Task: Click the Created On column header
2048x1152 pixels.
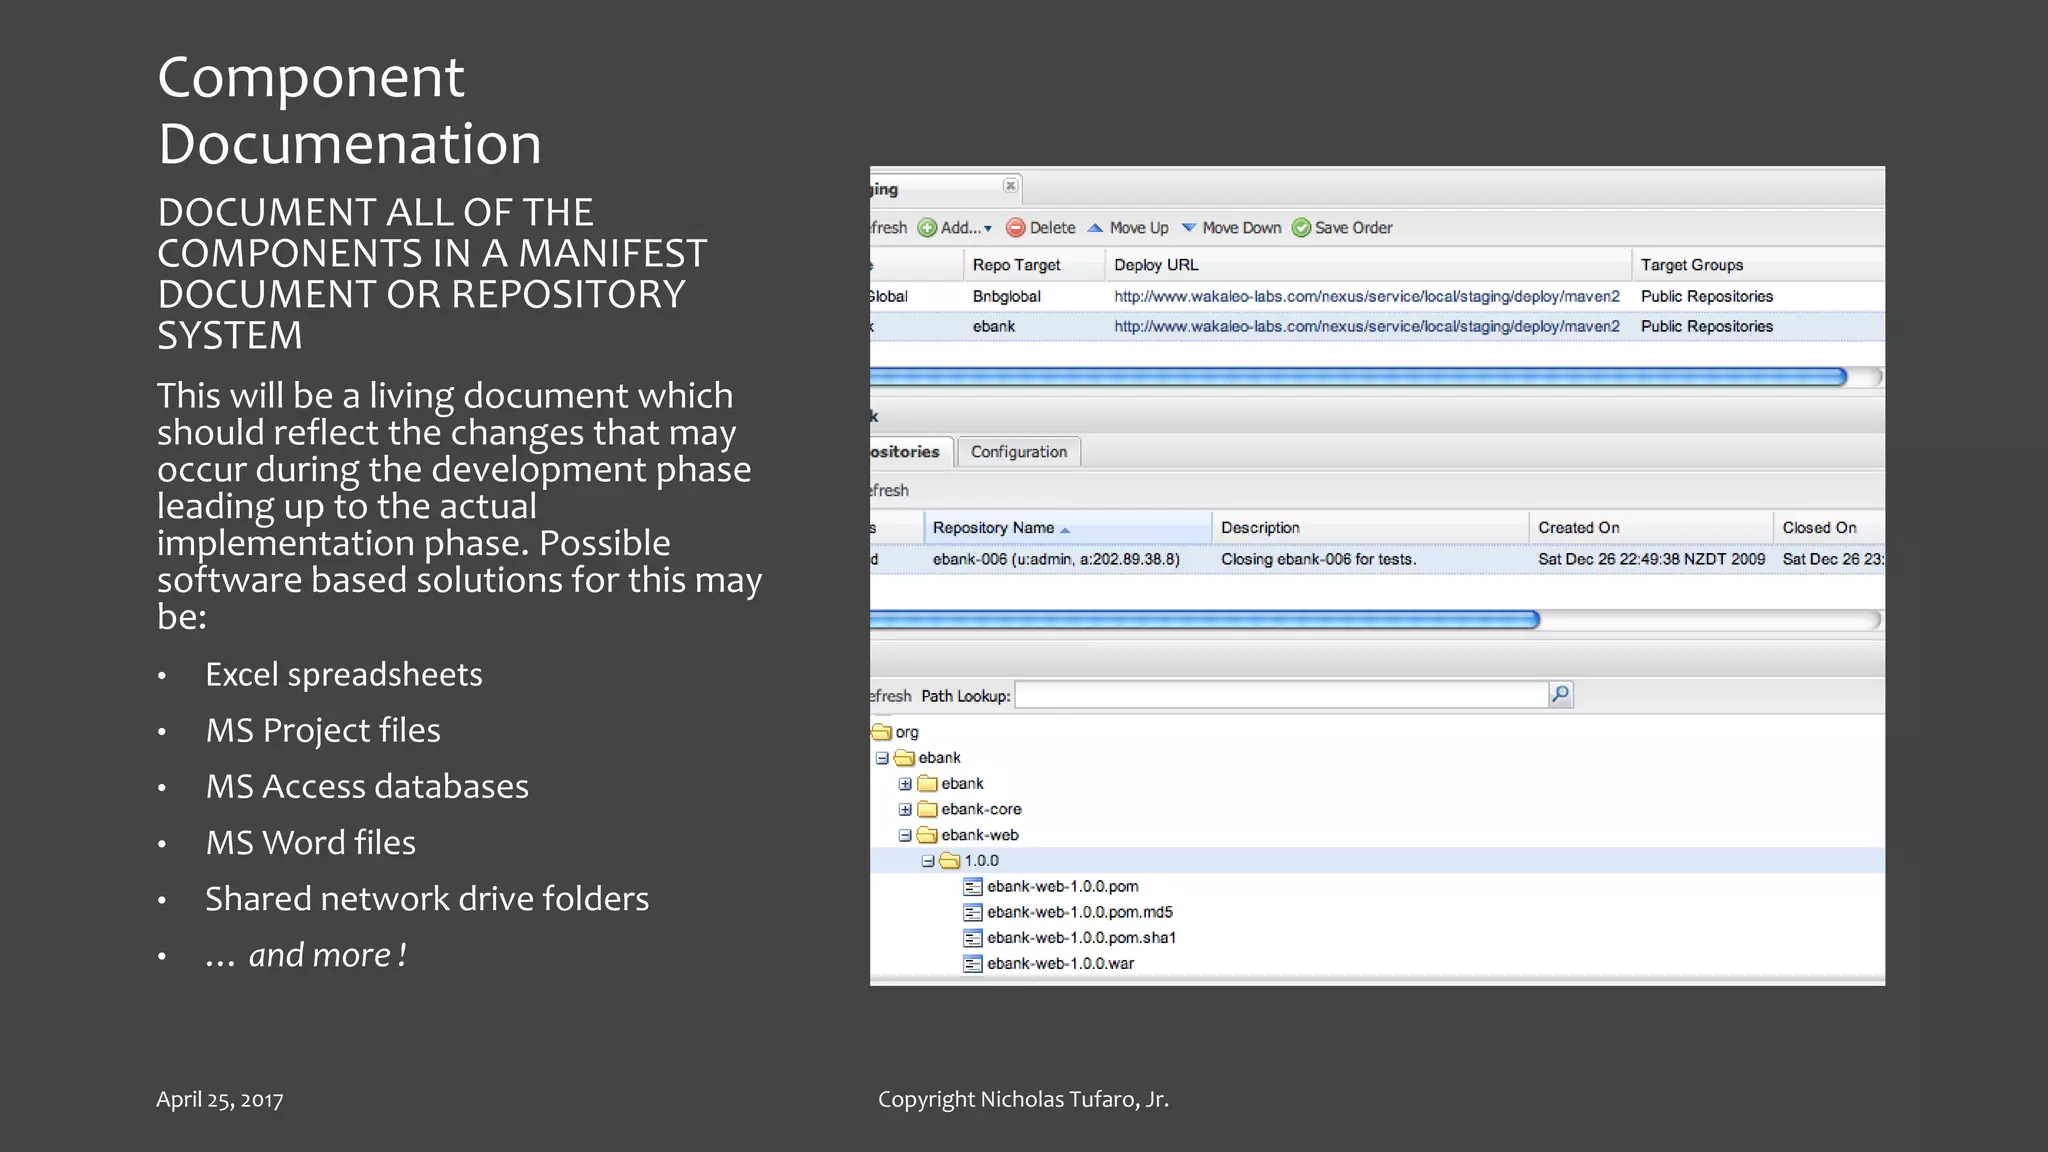Action: [1651, 527]
